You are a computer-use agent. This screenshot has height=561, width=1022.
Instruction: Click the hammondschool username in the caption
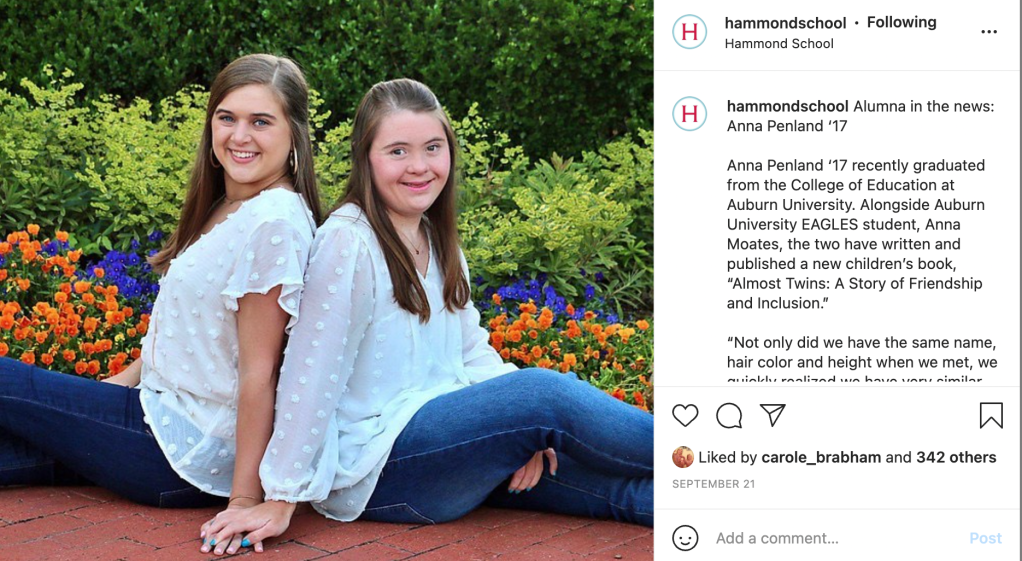pos(787,106)
